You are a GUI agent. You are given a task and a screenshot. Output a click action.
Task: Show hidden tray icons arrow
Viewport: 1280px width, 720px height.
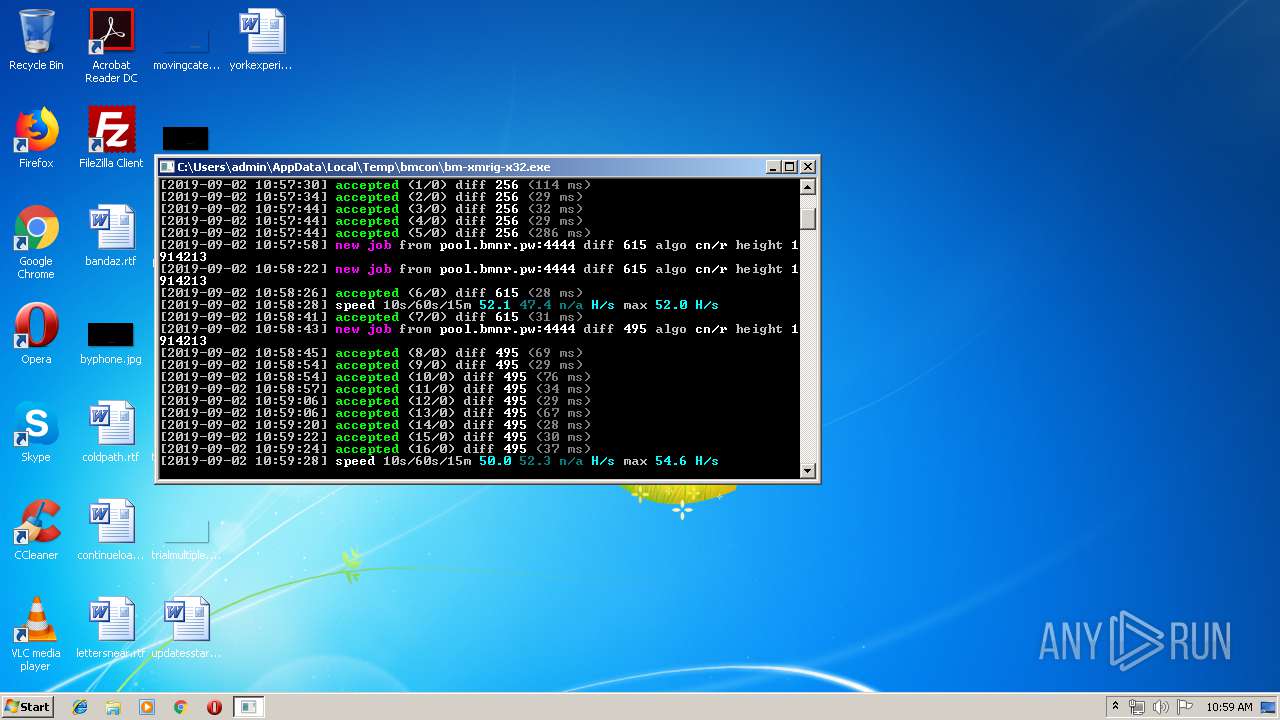[1115, 707]
